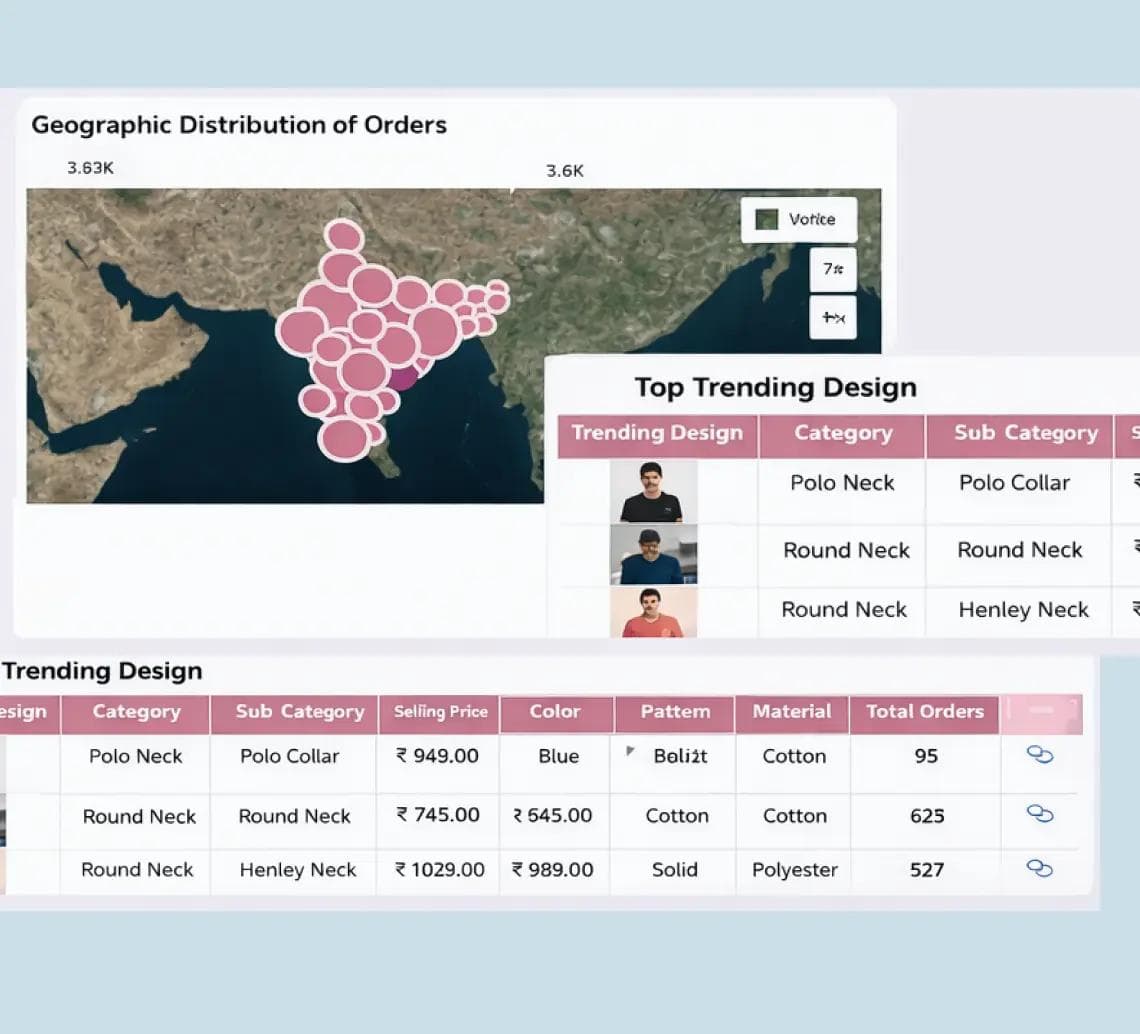
Task: Click the darker magenta bubble on the map
Action: point(404,378)
